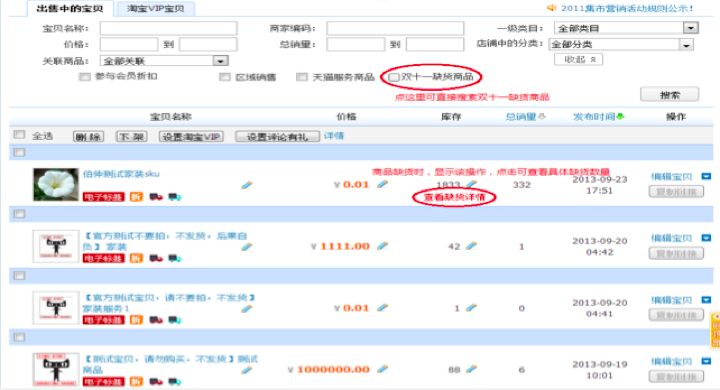
Task: Click speaker announcement icon at top right
Action: (x=551, y=8)
